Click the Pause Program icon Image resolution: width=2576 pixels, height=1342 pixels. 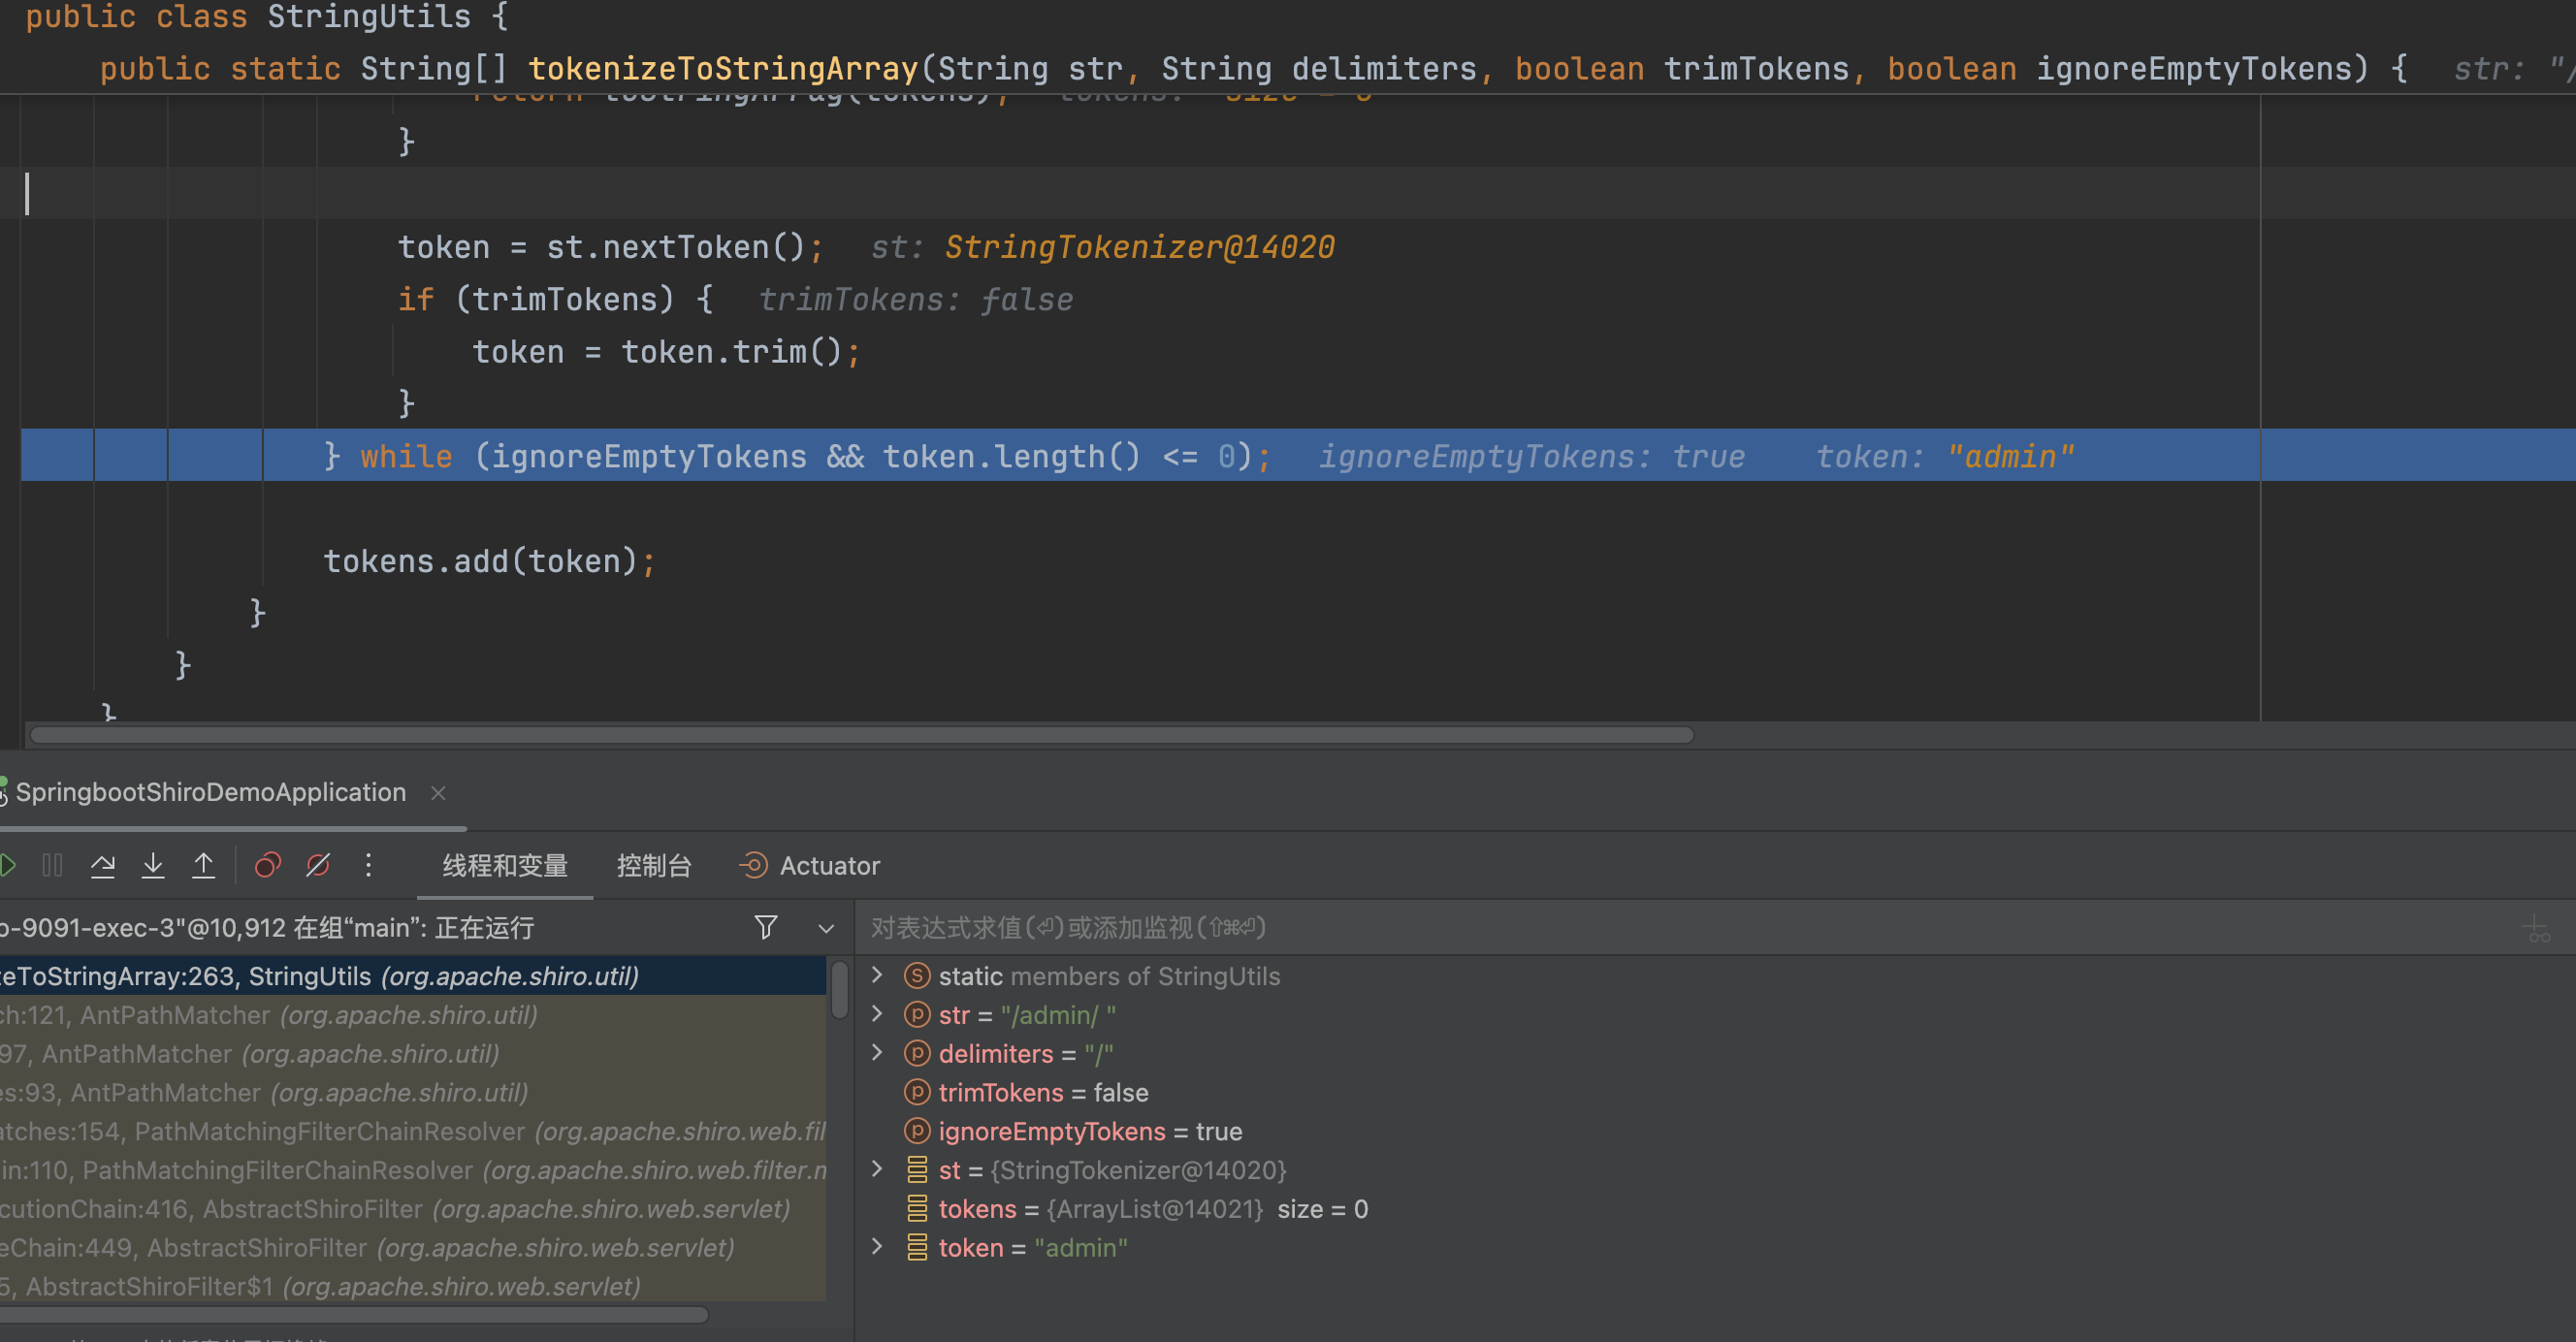click(53, 865)
